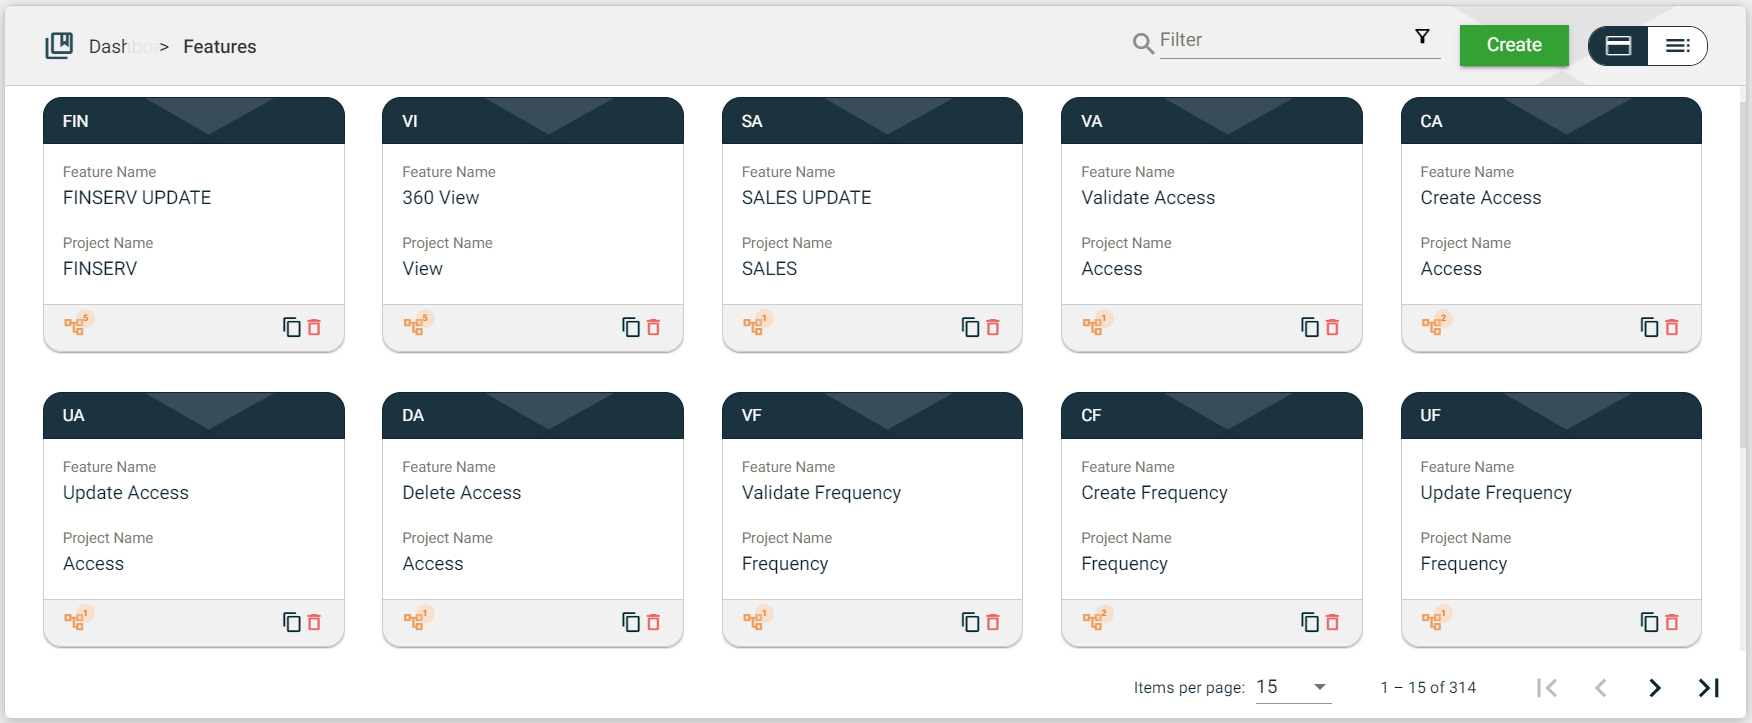
Task: Switch to card view layout
Action: point(1618,46)
